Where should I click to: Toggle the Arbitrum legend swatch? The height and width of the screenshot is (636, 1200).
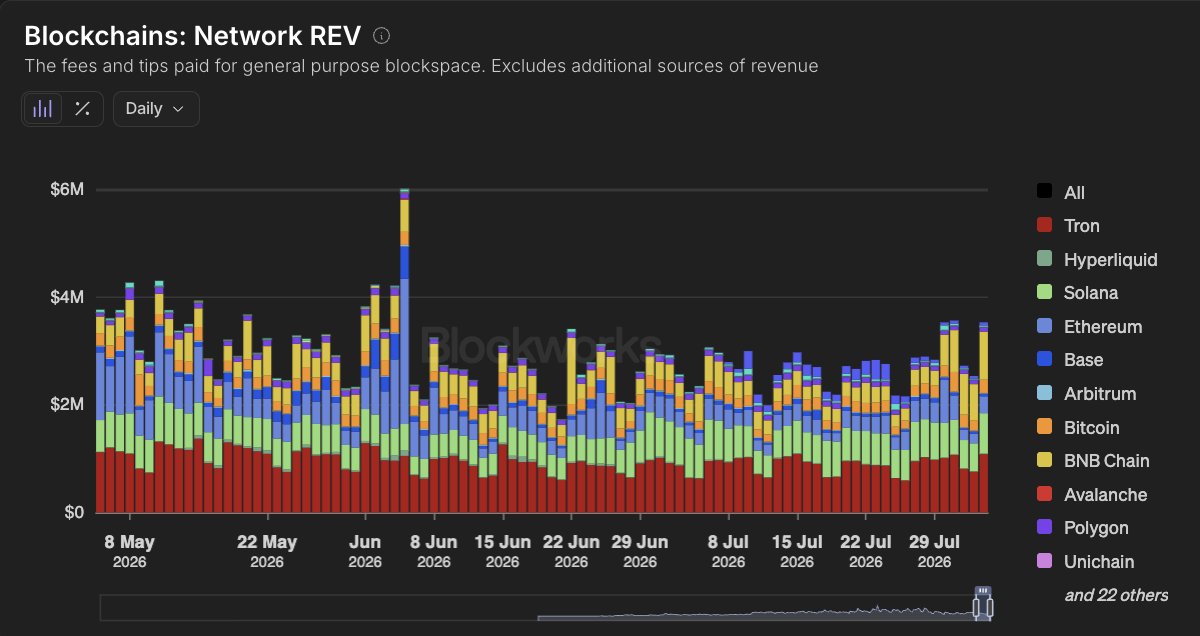coord(1044,393)
